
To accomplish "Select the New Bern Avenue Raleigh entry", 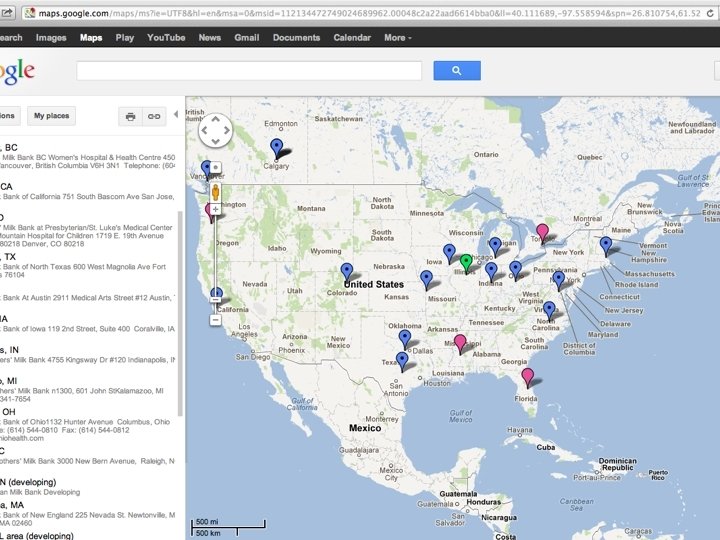I will pos(87,456).
